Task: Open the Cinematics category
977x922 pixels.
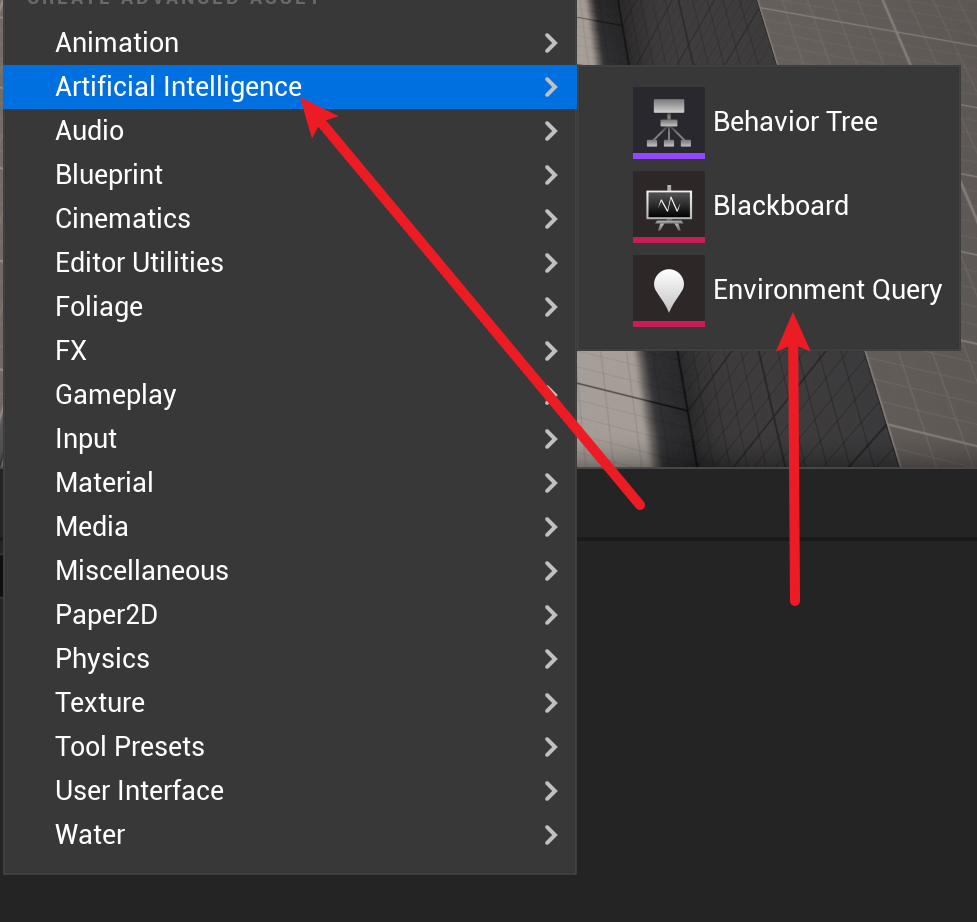Action: [x=123, y=219]
